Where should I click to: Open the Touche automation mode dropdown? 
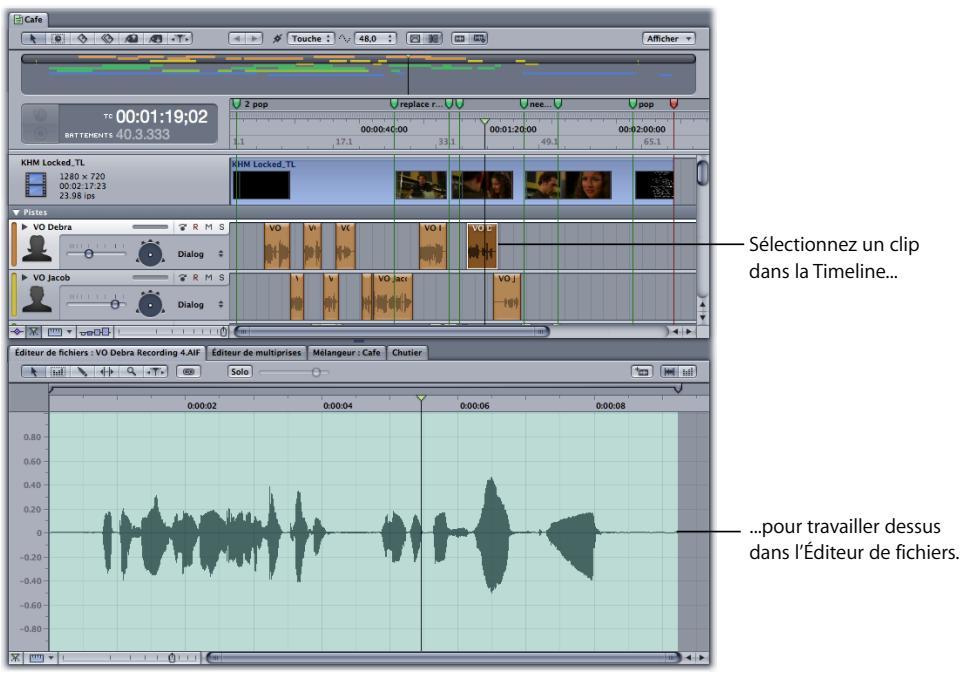(x=311, y=38)
